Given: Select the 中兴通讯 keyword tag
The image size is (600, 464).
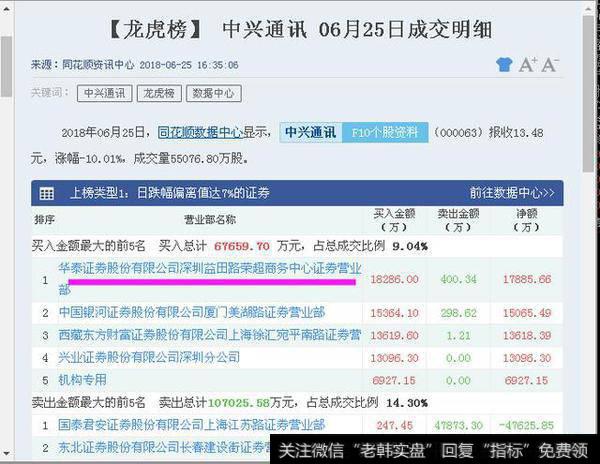Looking at the screenshot, I should click(104, 93).
